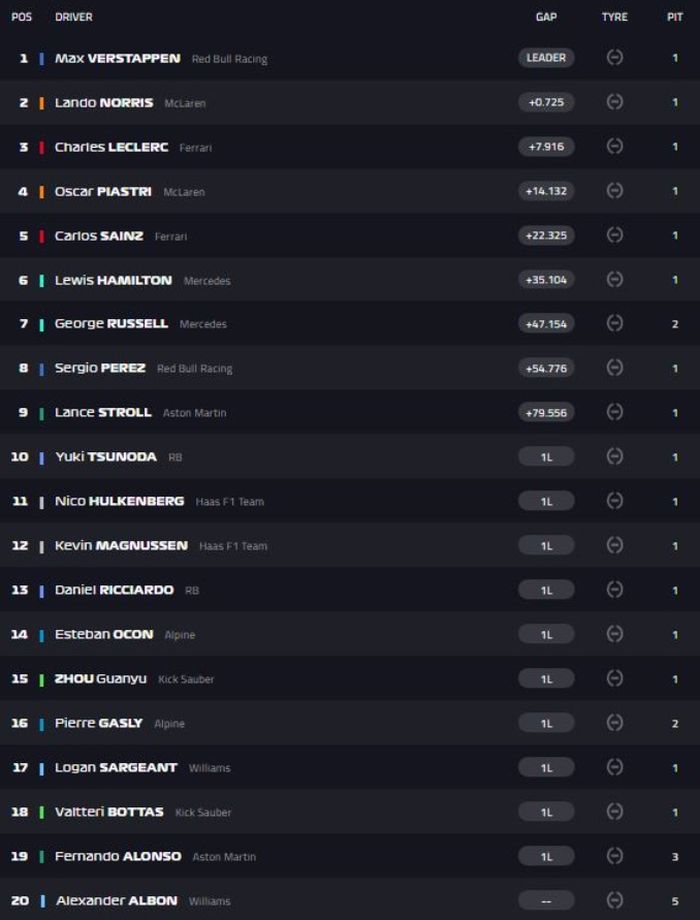Click the PIT column header
The height and width of the screenshot is (920, 700).
tap(675, 17)
